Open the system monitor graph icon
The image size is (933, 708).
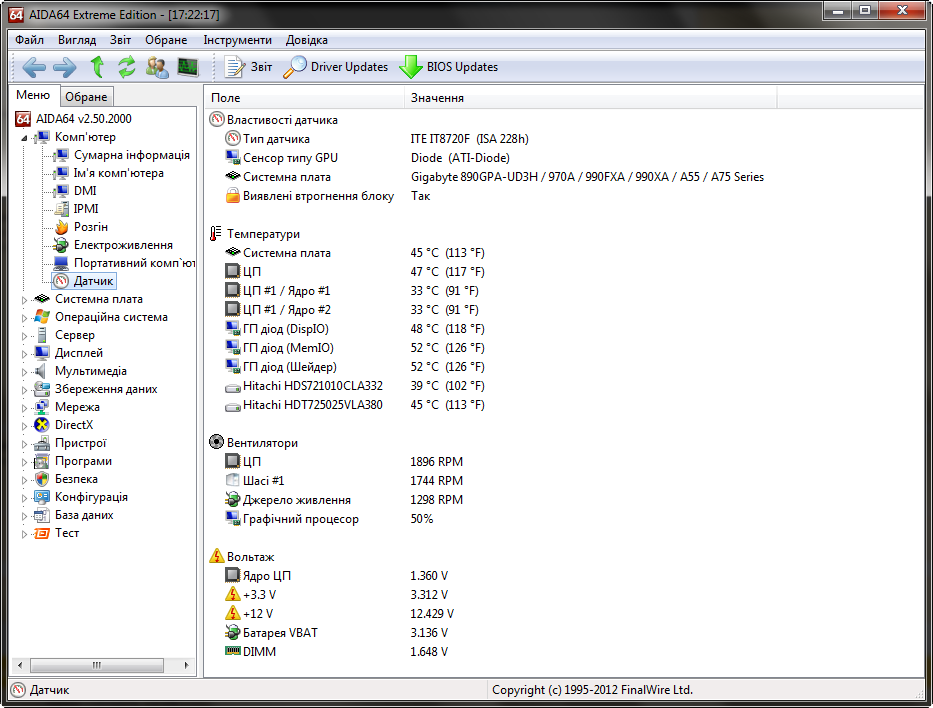(x=188, y=67)
